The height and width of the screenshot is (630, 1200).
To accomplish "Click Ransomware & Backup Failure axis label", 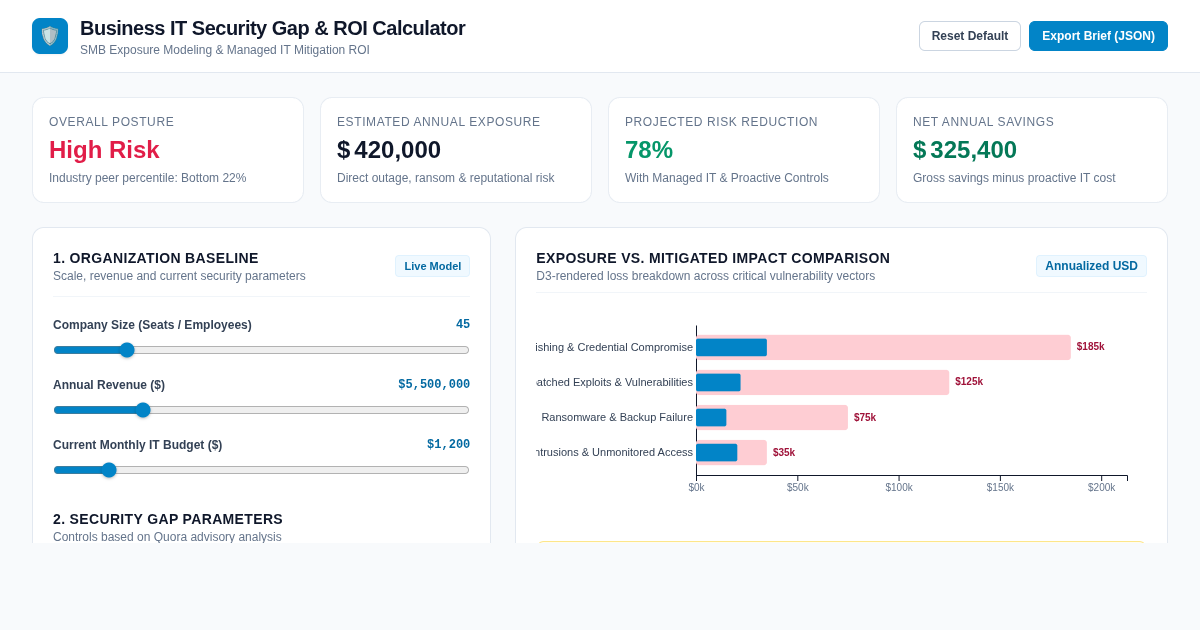I will (x=617, y=417).
